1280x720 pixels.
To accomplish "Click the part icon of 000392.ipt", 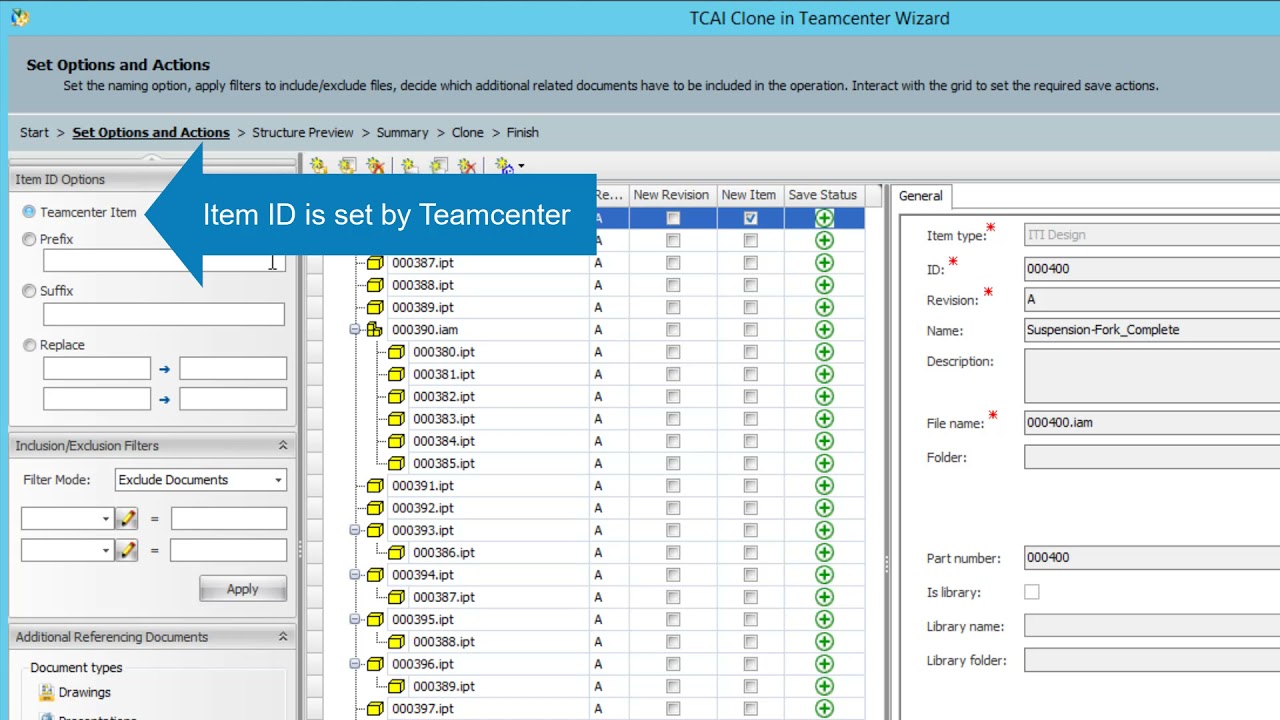I will (375, 508).
